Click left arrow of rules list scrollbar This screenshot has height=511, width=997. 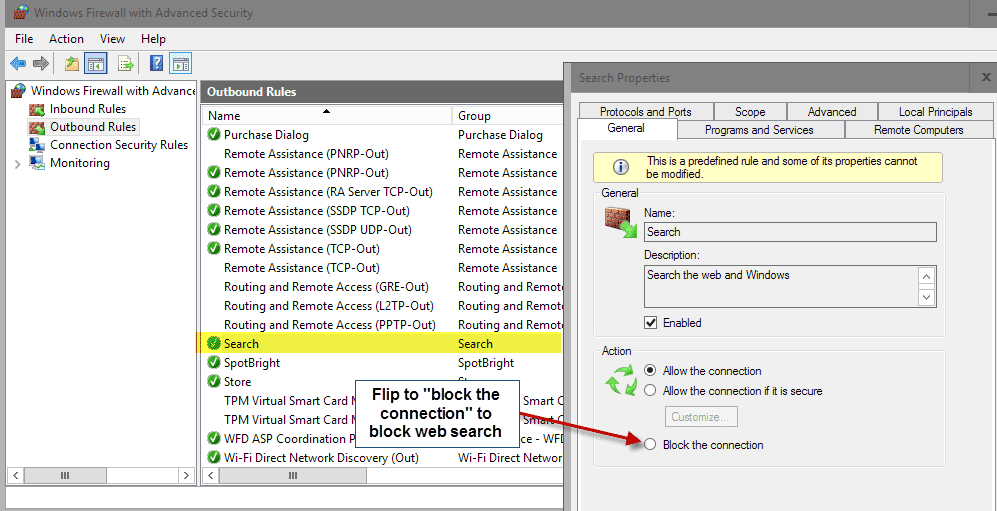(x=210, y=475)
